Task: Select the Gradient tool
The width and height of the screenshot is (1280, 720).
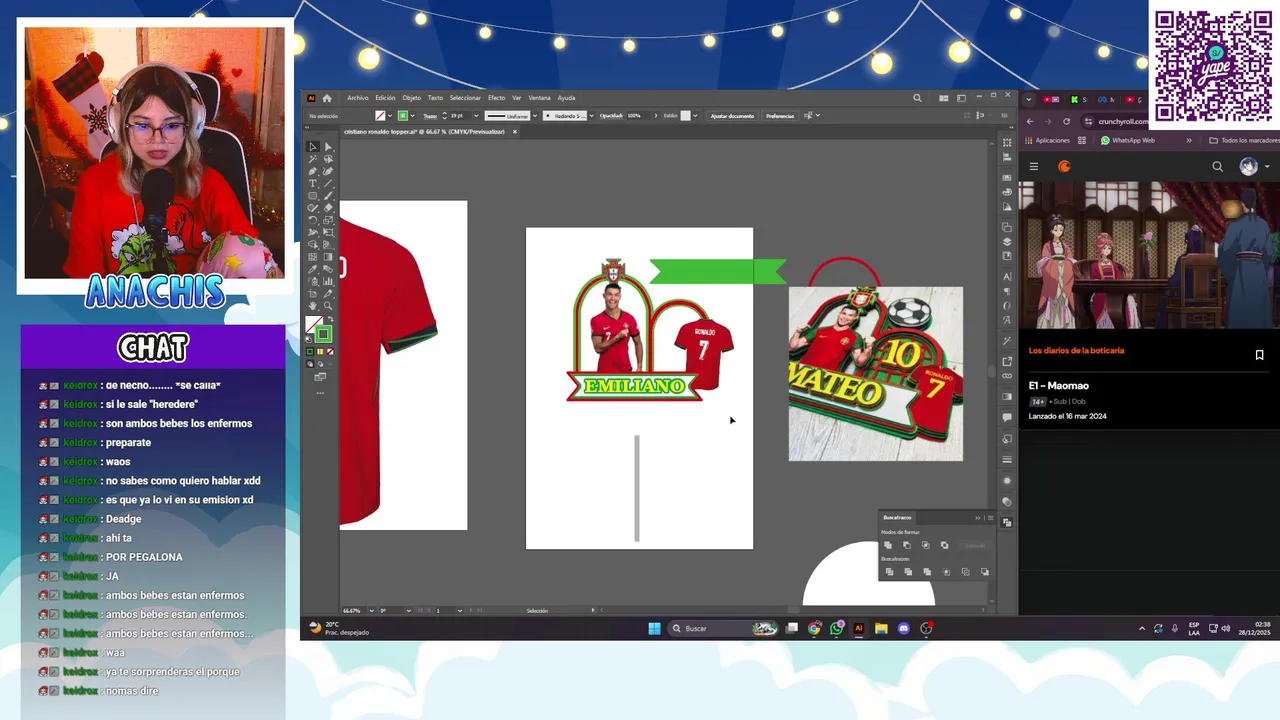Action: click(x=328, y=257)
